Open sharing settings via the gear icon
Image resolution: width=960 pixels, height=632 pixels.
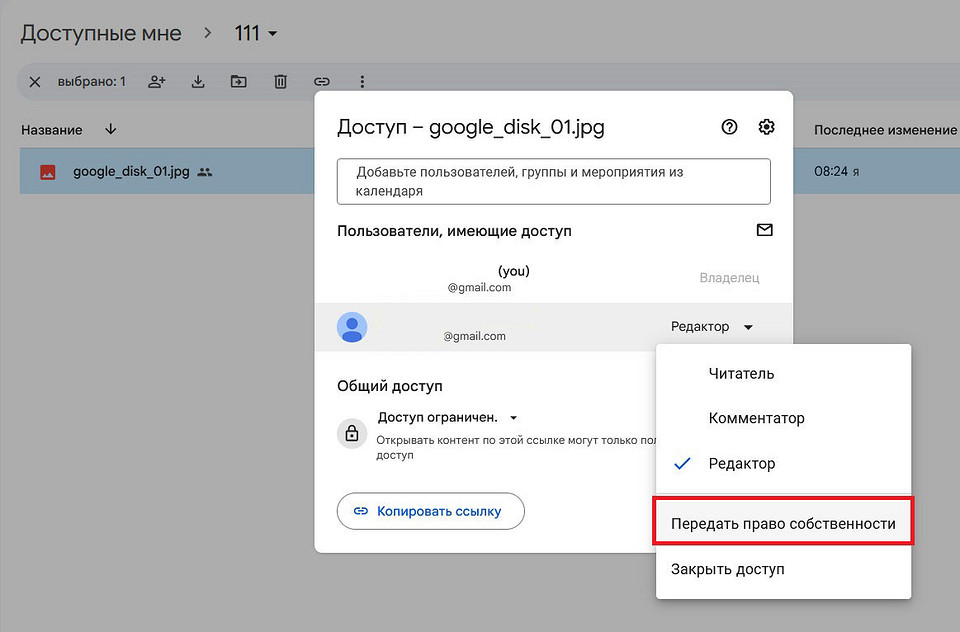766,127
